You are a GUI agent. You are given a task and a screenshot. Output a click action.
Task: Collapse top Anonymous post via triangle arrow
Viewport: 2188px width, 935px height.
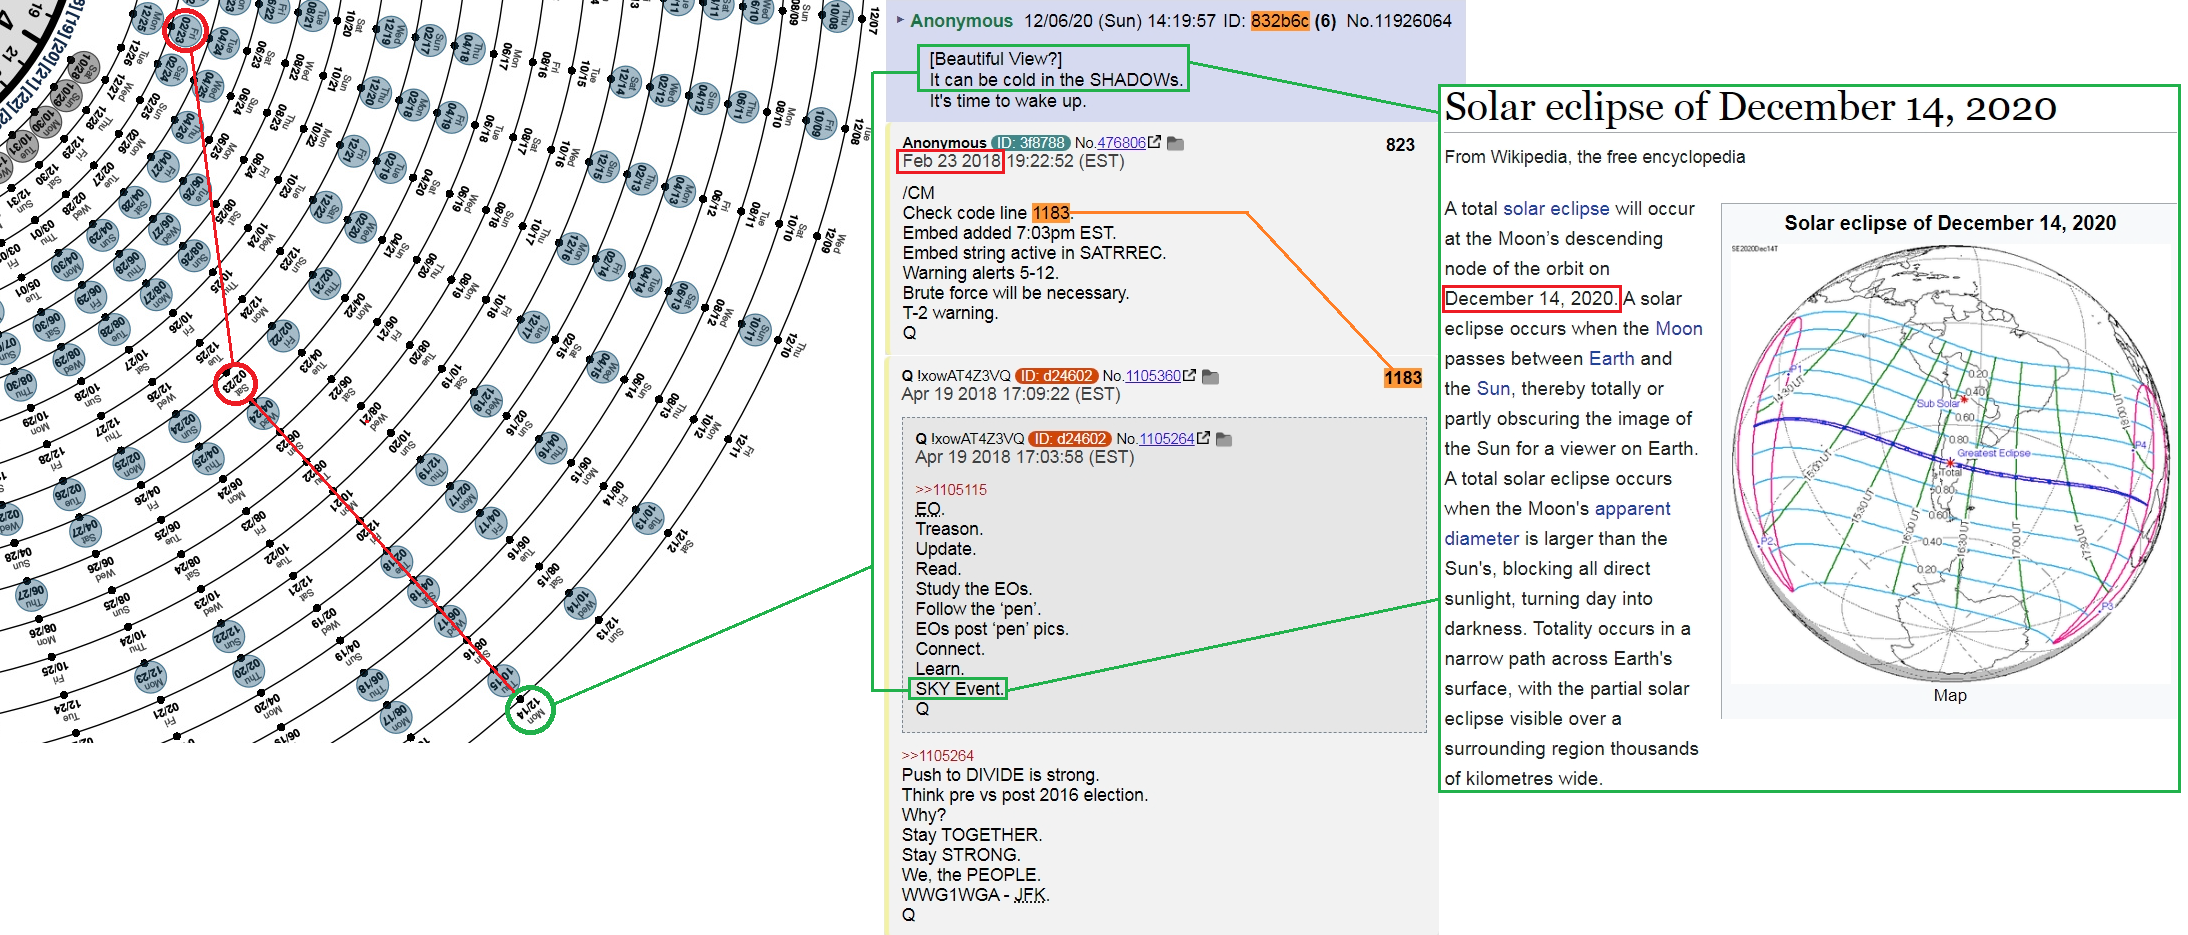click(900, 20)
